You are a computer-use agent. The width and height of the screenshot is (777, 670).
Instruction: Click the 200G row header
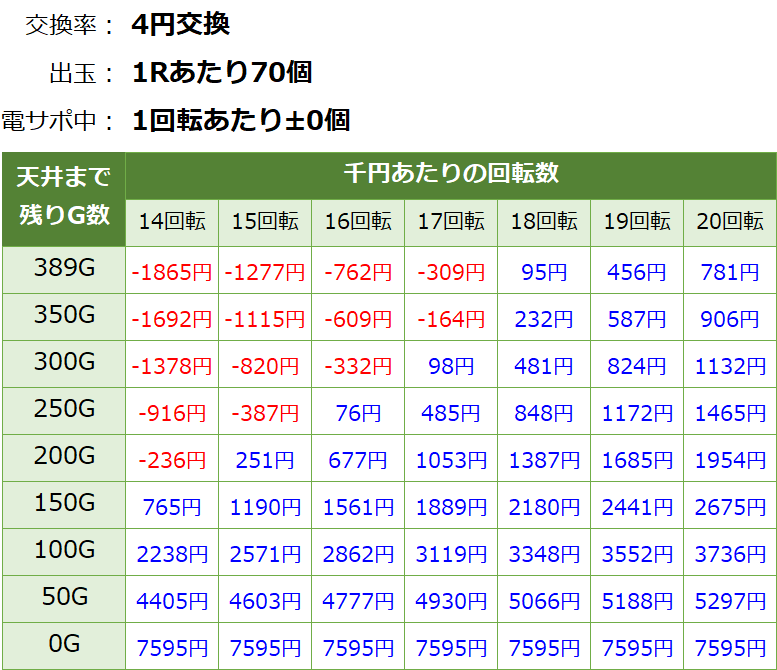point(64,458)
